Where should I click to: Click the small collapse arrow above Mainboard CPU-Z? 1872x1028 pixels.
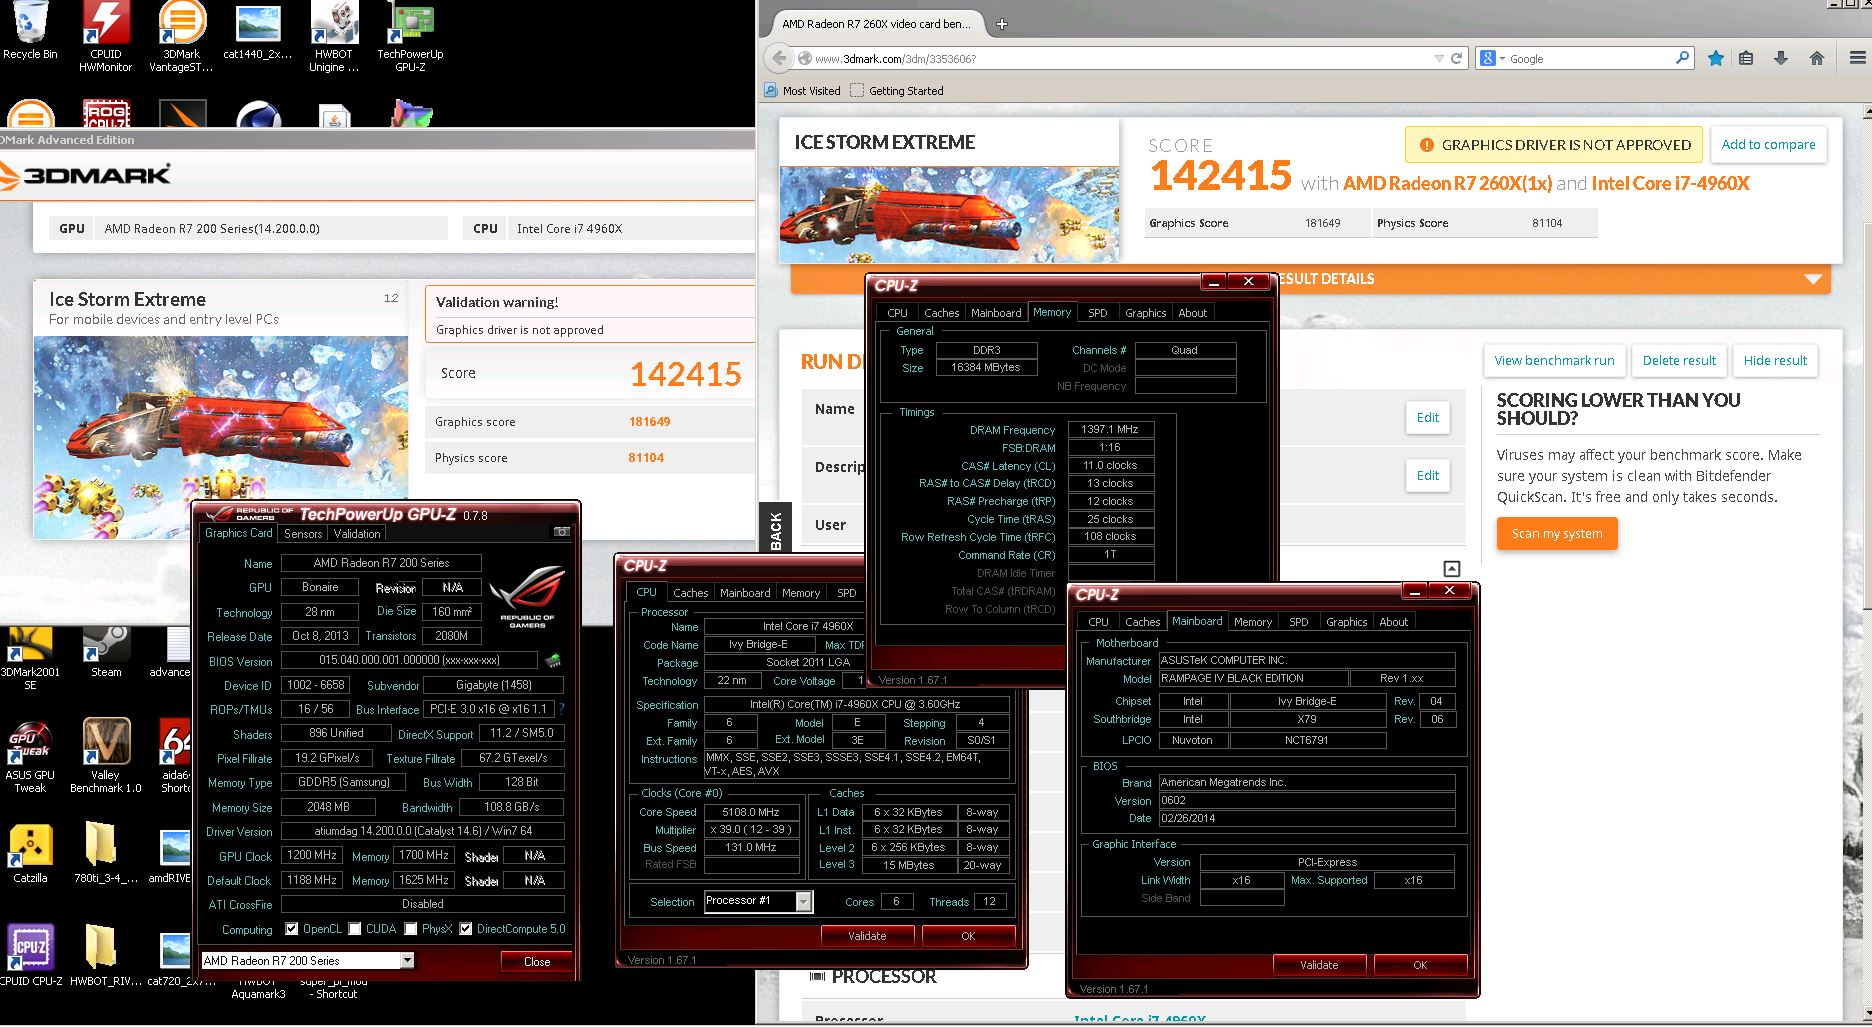pos(1452,568)
